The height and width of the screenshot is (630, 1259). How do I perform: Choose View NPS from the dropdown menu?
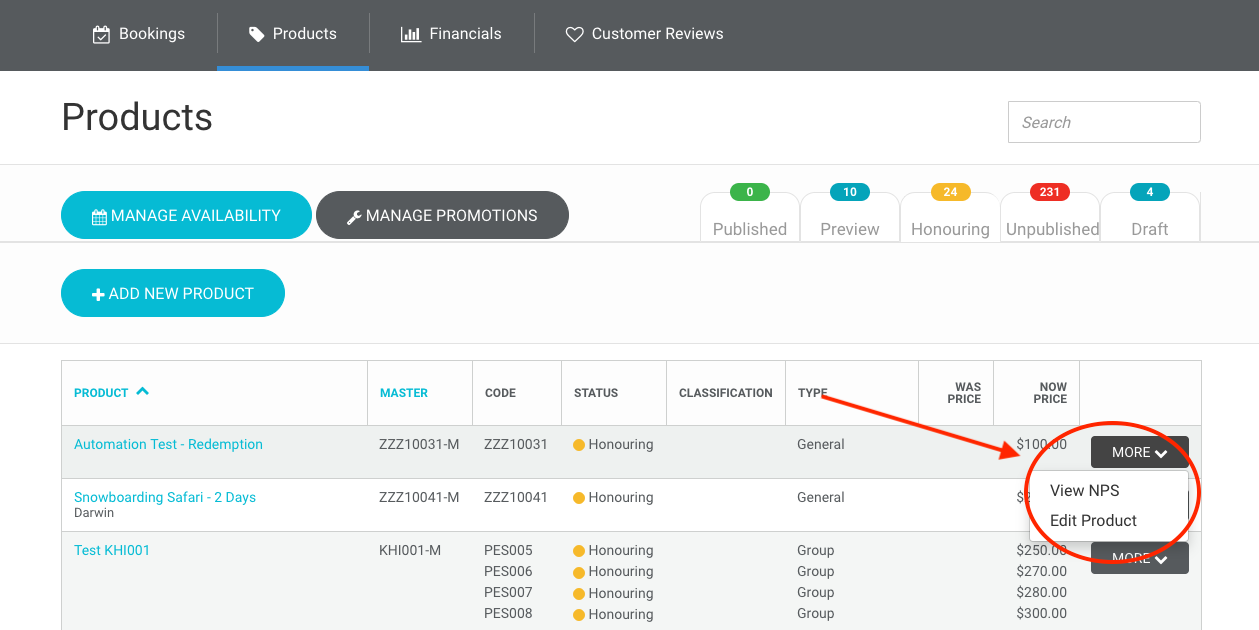tap(1084, 490)
